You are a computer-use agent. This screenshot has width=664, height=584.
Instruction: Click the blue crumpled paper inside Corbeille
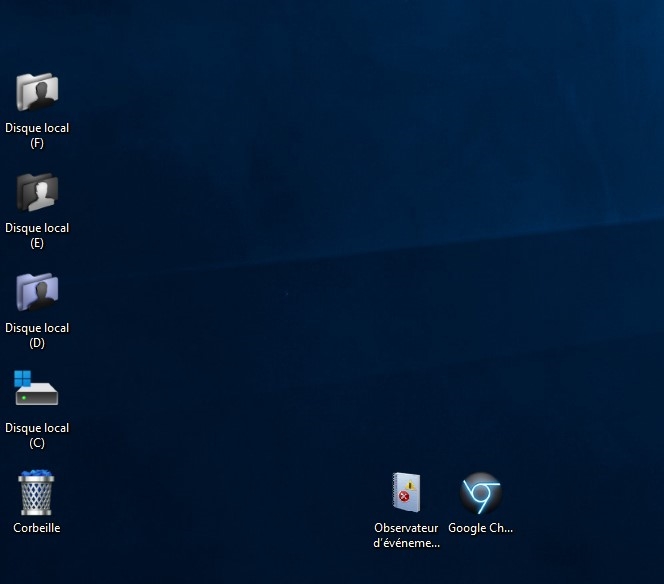pyautogui.click(x=37, y=474)
